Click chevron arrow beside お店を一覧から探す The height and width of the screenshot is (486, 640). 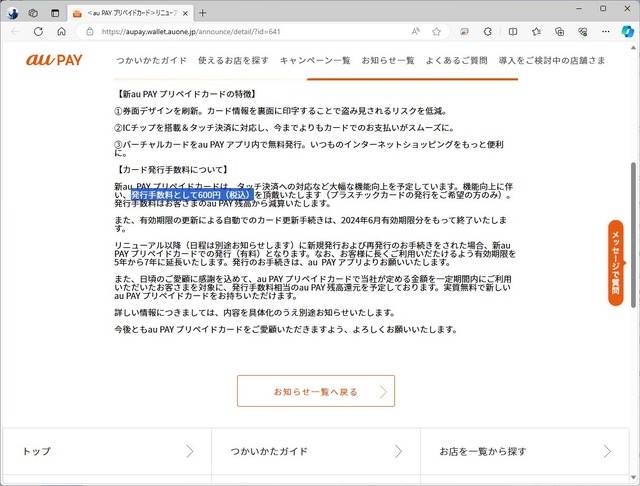tap(607, 451)
